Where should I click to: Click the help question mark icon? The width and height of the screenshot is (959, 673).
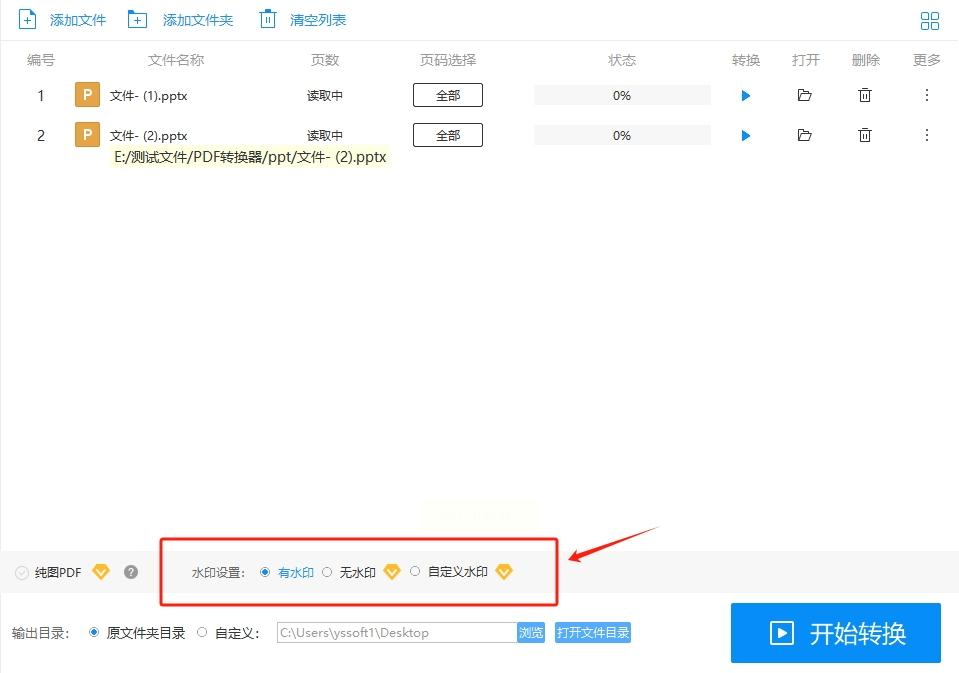[131, 572]
